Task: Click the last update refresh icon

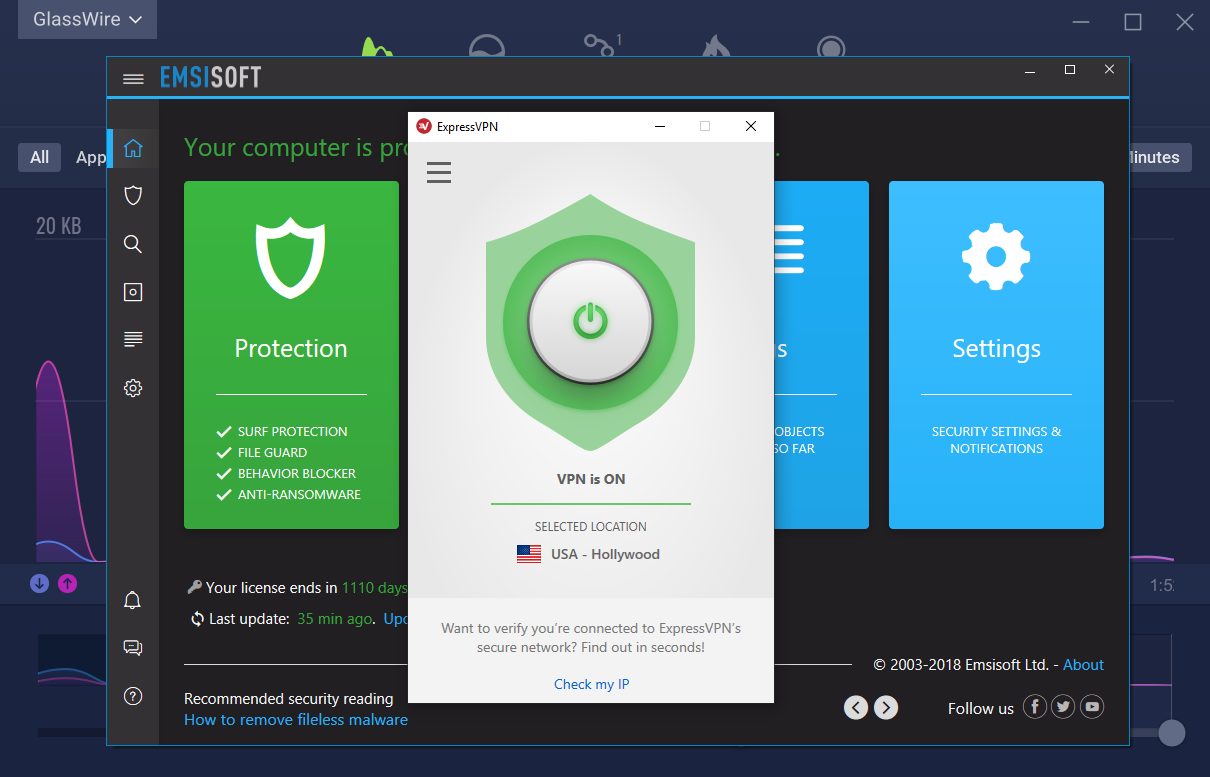Action: 197,619
